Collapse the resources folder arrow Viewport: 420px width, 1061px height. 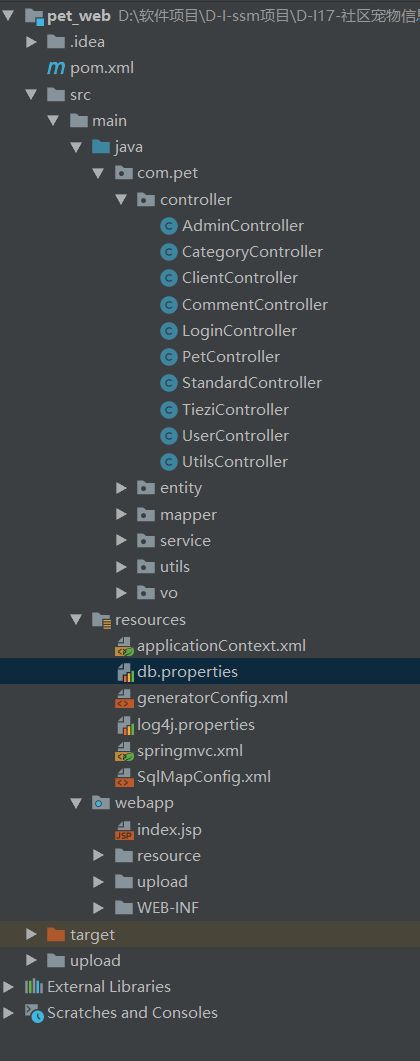coord(76,619)
